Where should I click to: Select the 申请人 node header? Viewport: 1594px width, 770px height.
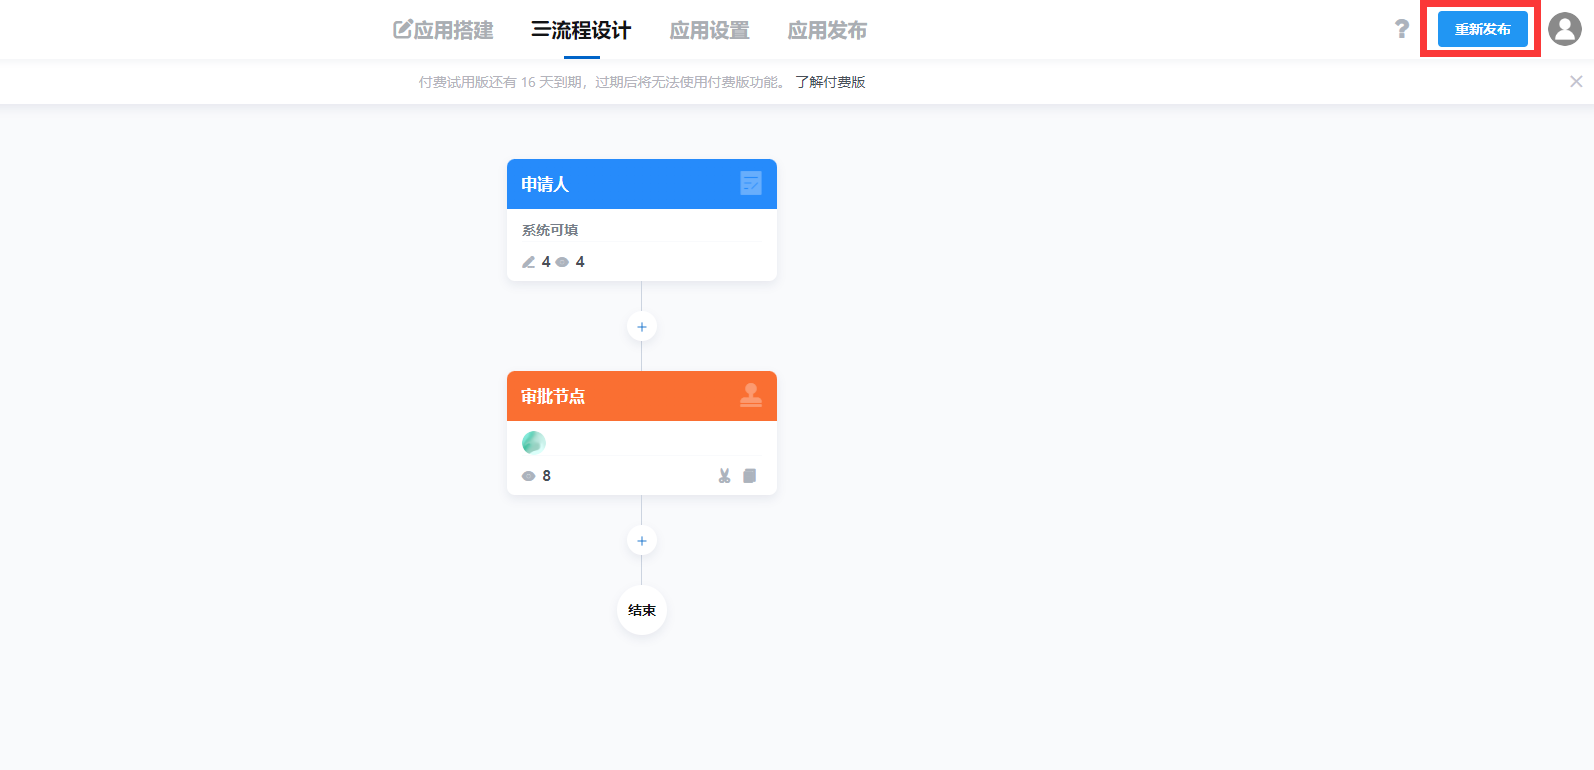click(x=642, y=184)
